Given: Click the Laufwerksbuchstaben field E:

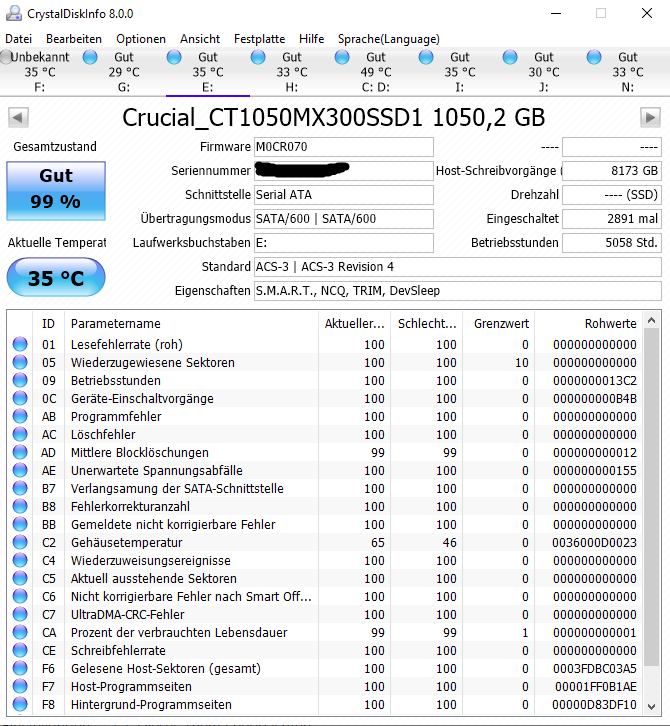Looking at the screenshot, I should click(x=344, y=243).
